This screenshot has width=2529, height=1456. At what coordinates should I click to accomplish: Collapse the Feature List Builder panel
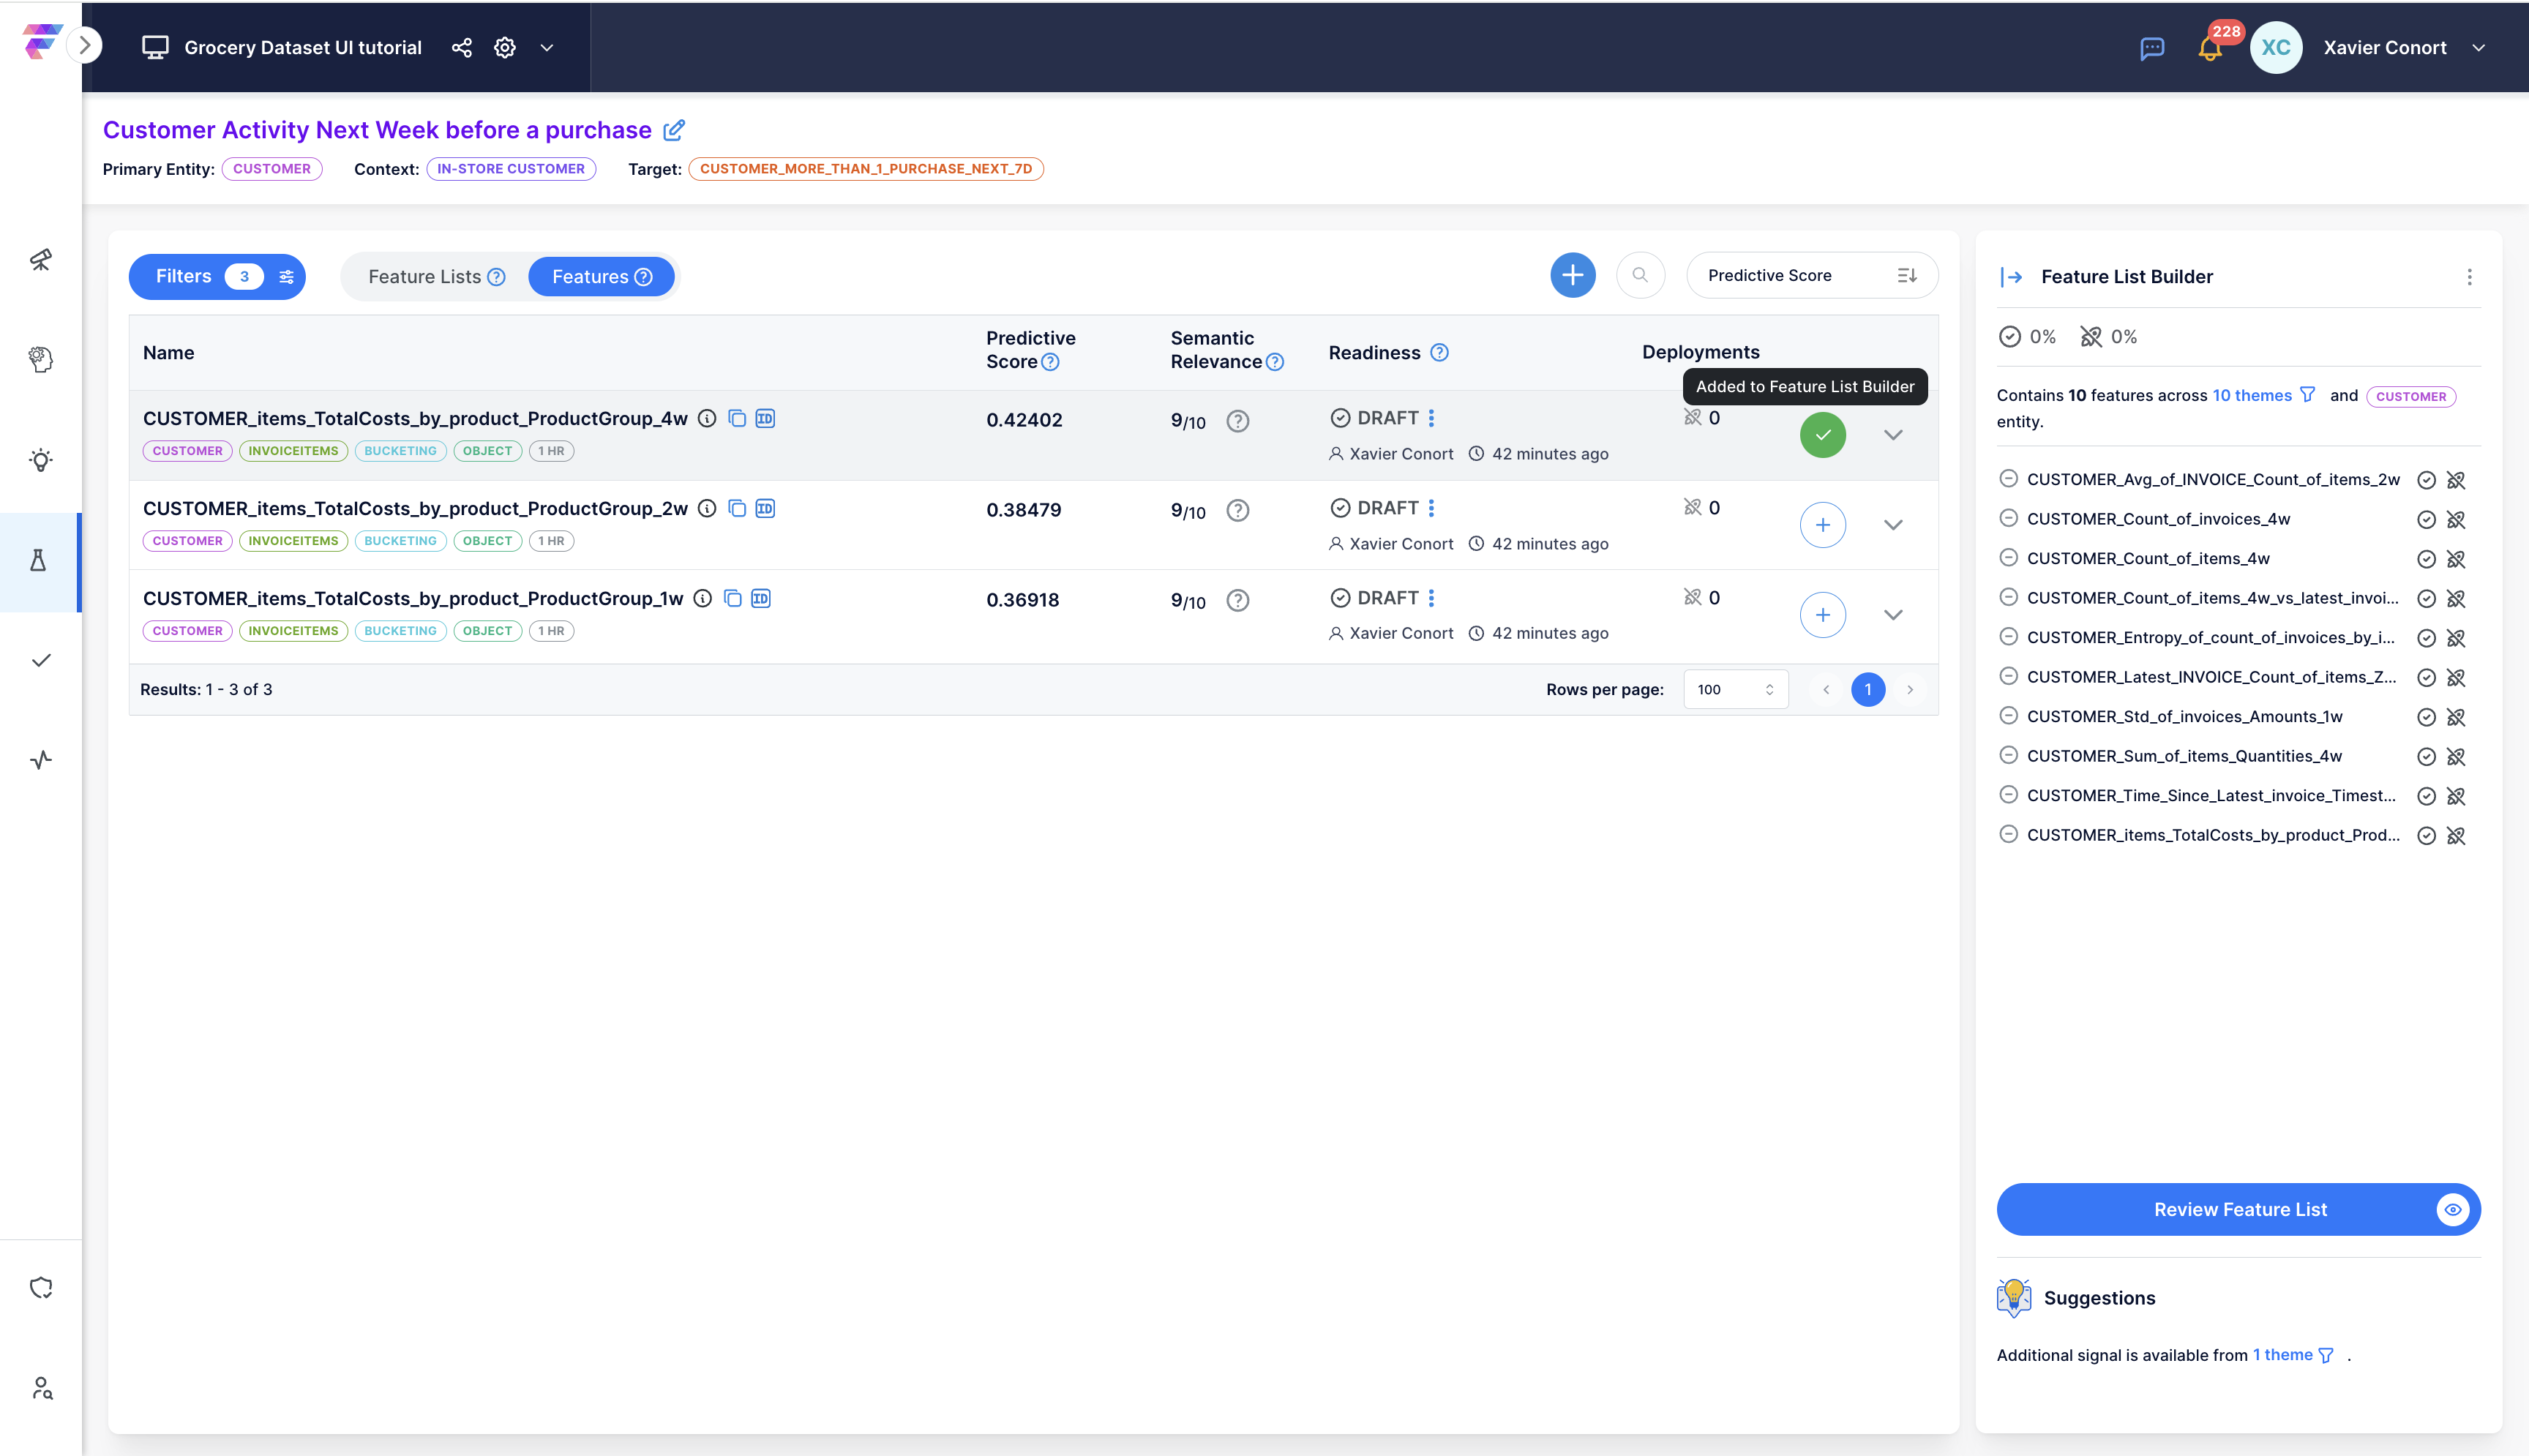[x=2011, y=277]
